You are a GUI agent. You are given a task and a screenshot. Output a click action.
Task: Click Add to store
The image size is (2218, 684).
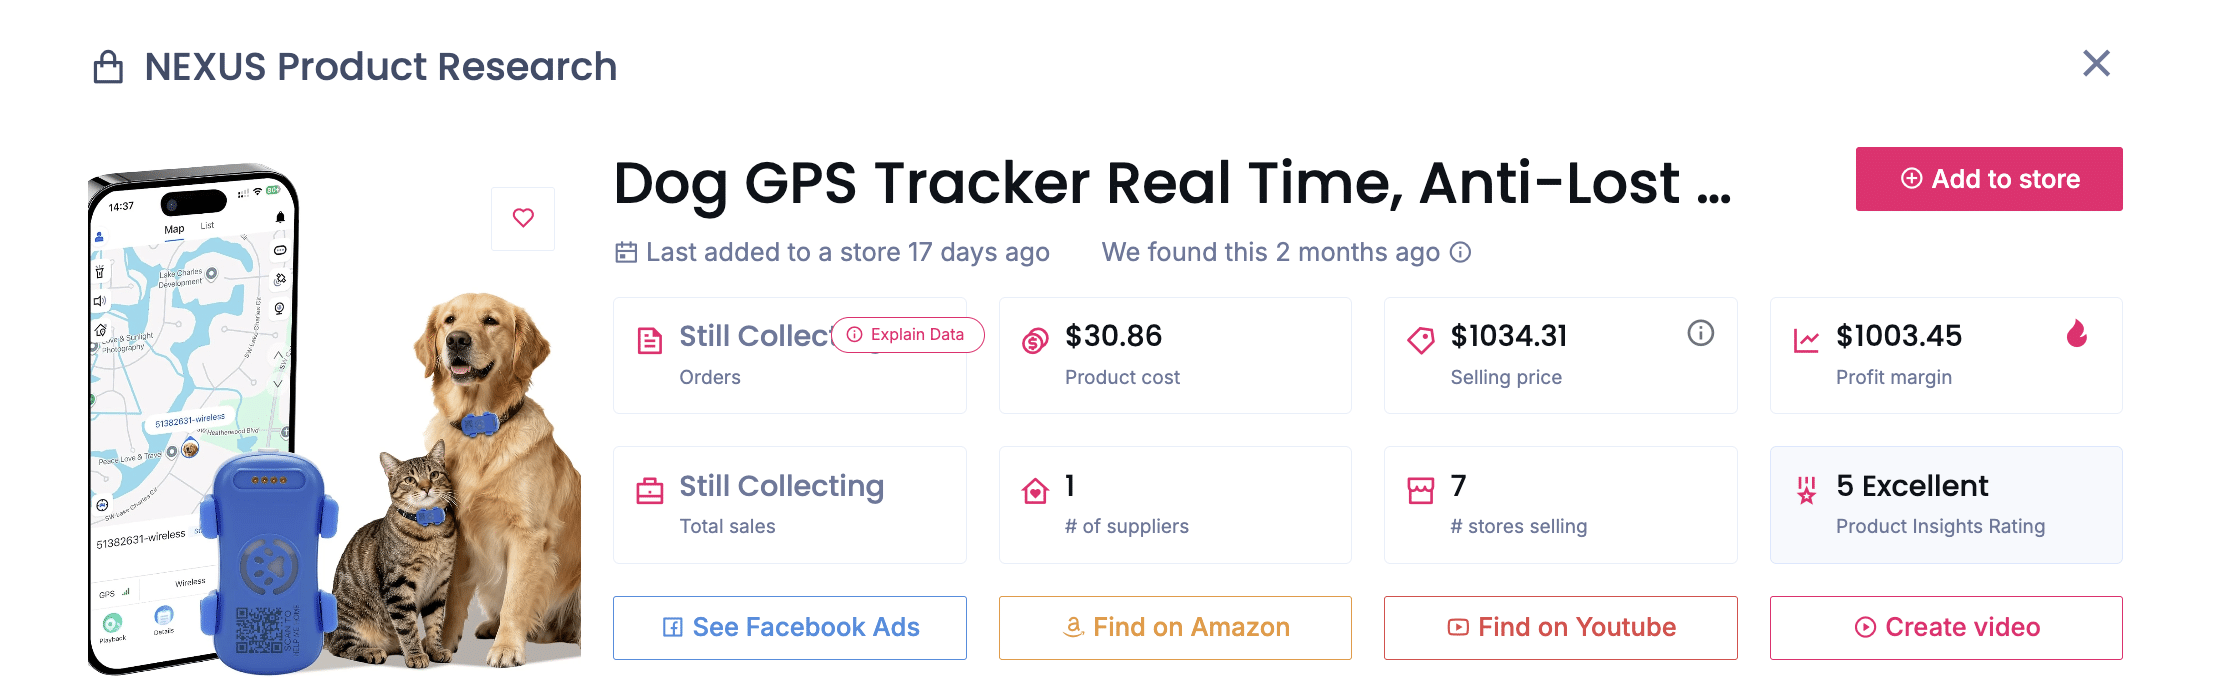pos(1988,179)
